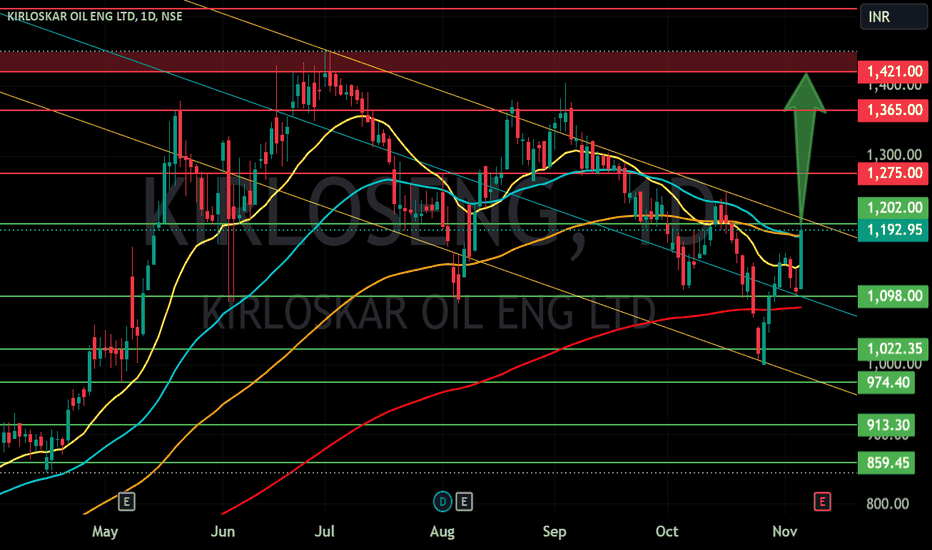Open the INR currency selector
Viewport: 932px width, 550px height.
pyautogui.click(x=893, y=17)
